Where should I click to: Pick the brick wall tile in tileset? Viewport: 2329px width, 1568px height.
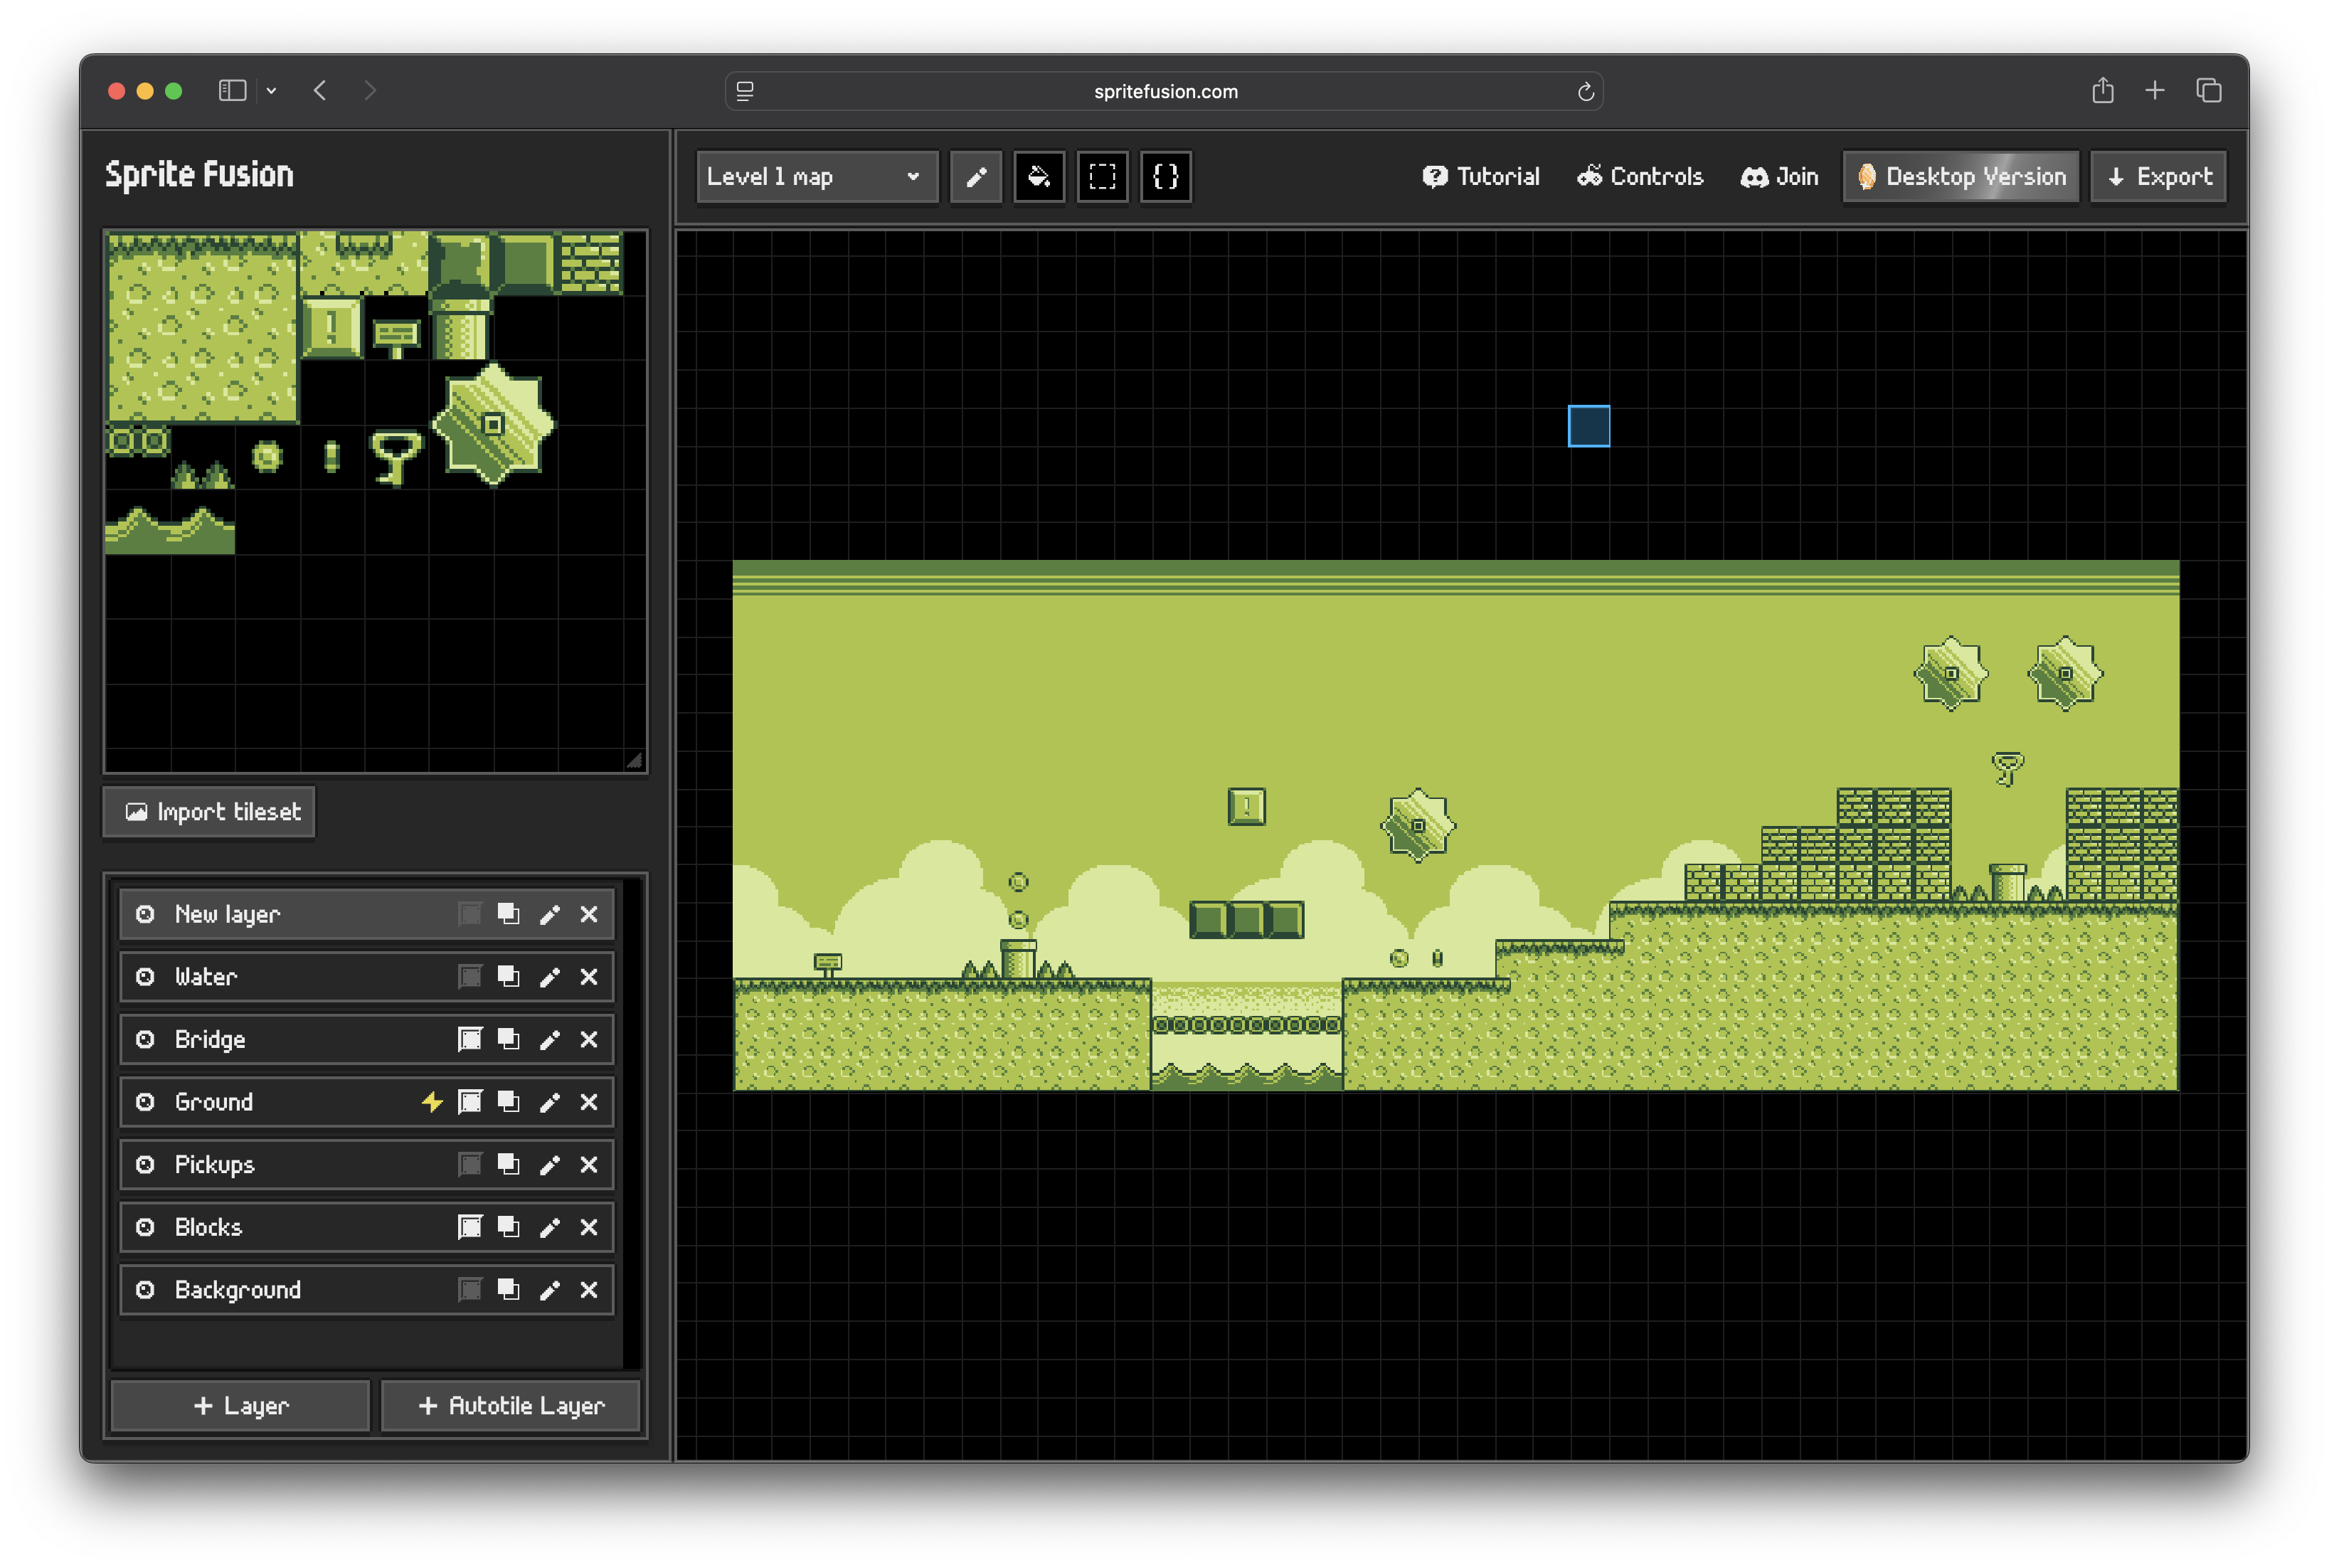(x=590, y=264)
